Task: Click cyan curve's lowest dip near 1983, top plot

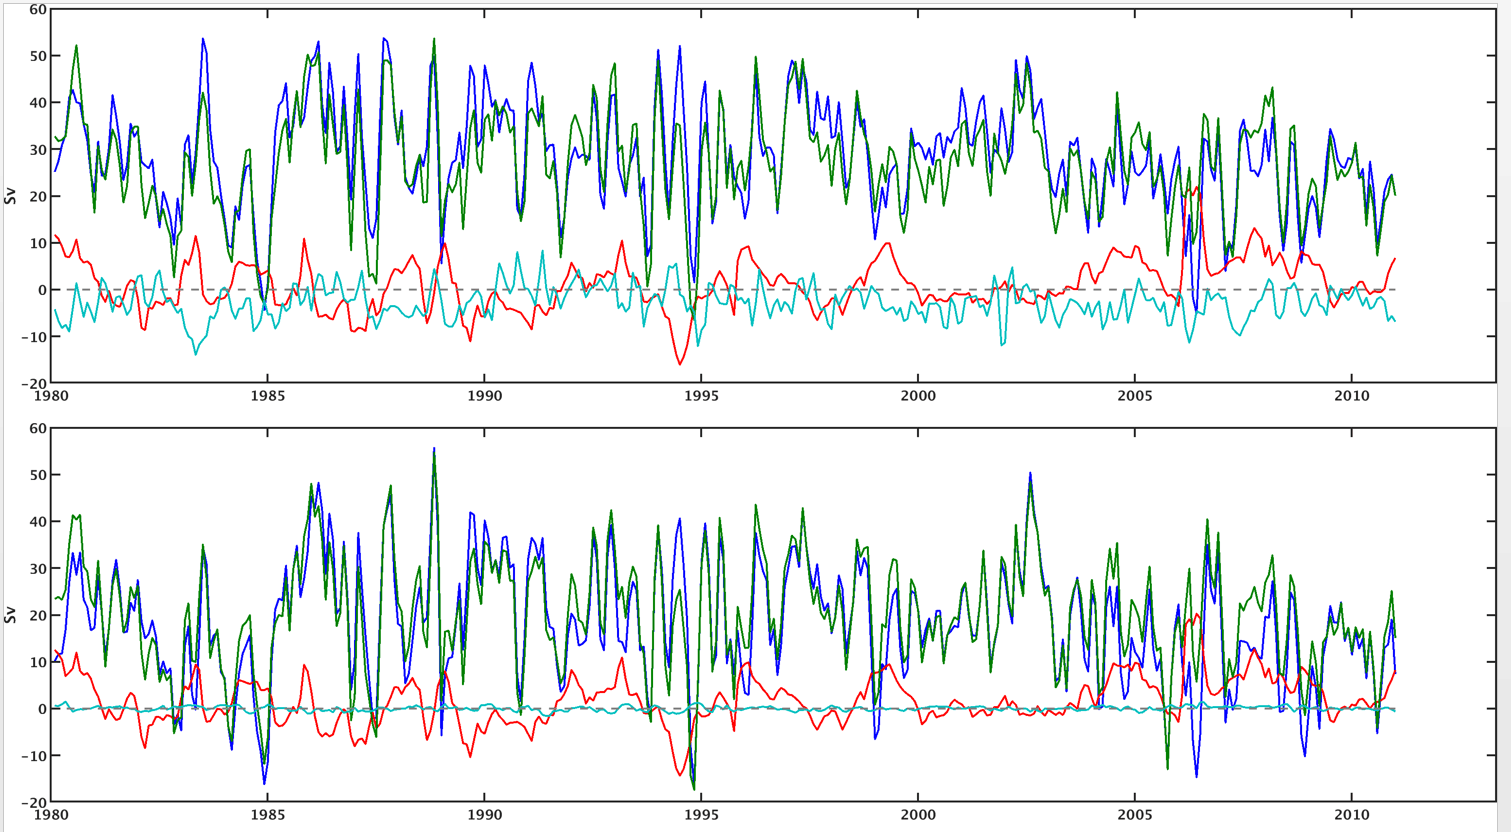Action: [x=196, y=354]
